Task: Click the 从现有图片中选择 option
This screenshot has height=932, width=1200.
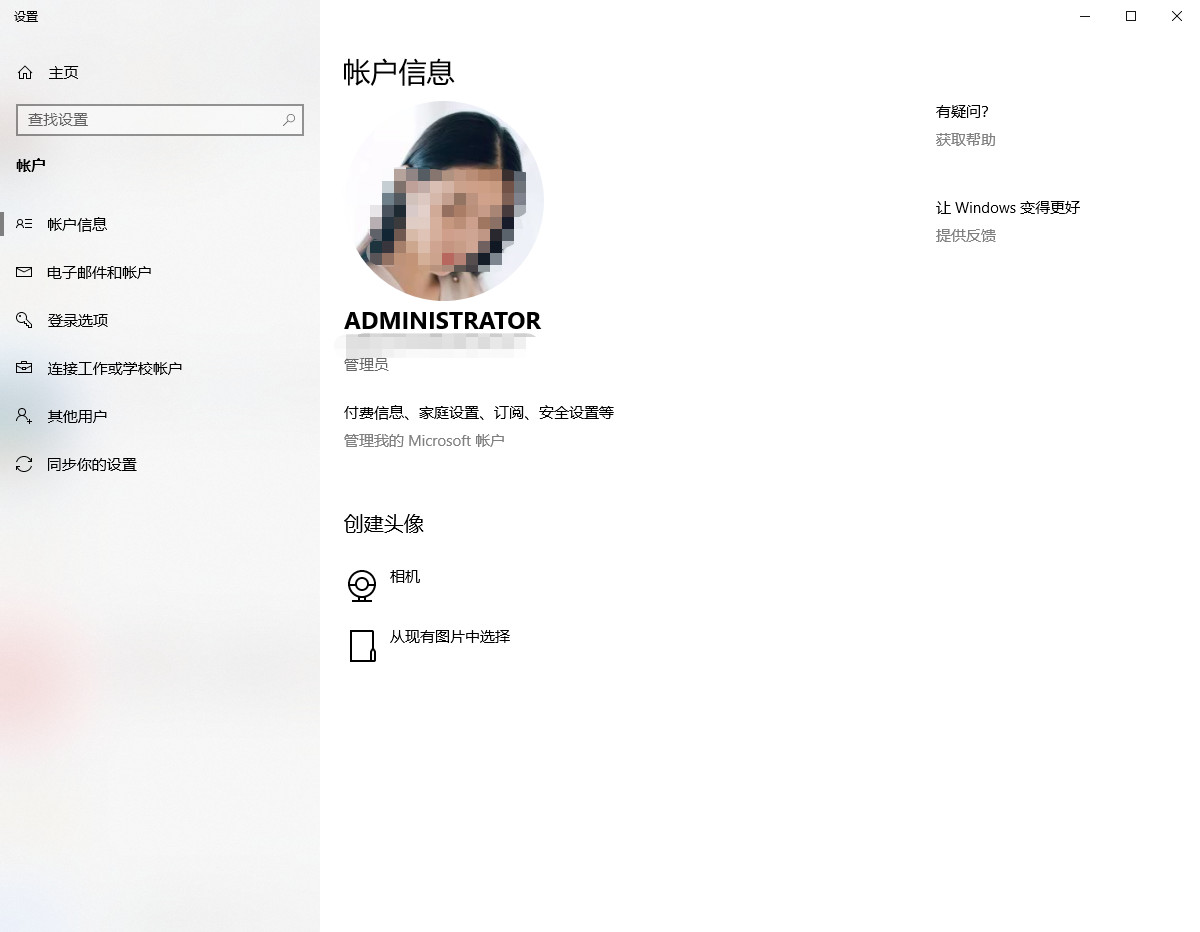Action: (x=449, y=636)
